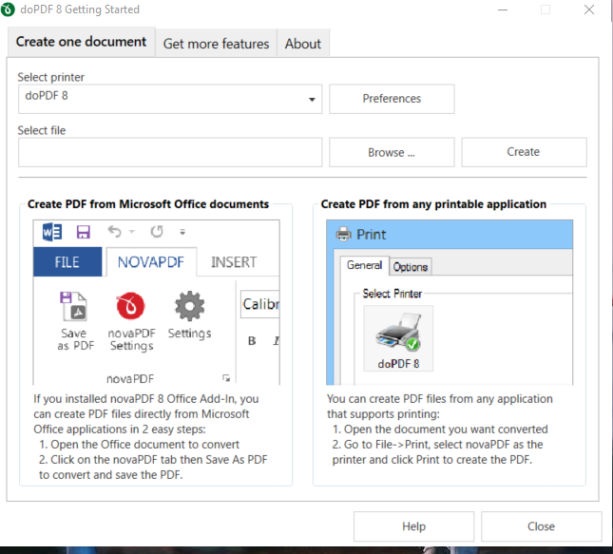Click the redo icon in the Office preview

tap(157, 232)
